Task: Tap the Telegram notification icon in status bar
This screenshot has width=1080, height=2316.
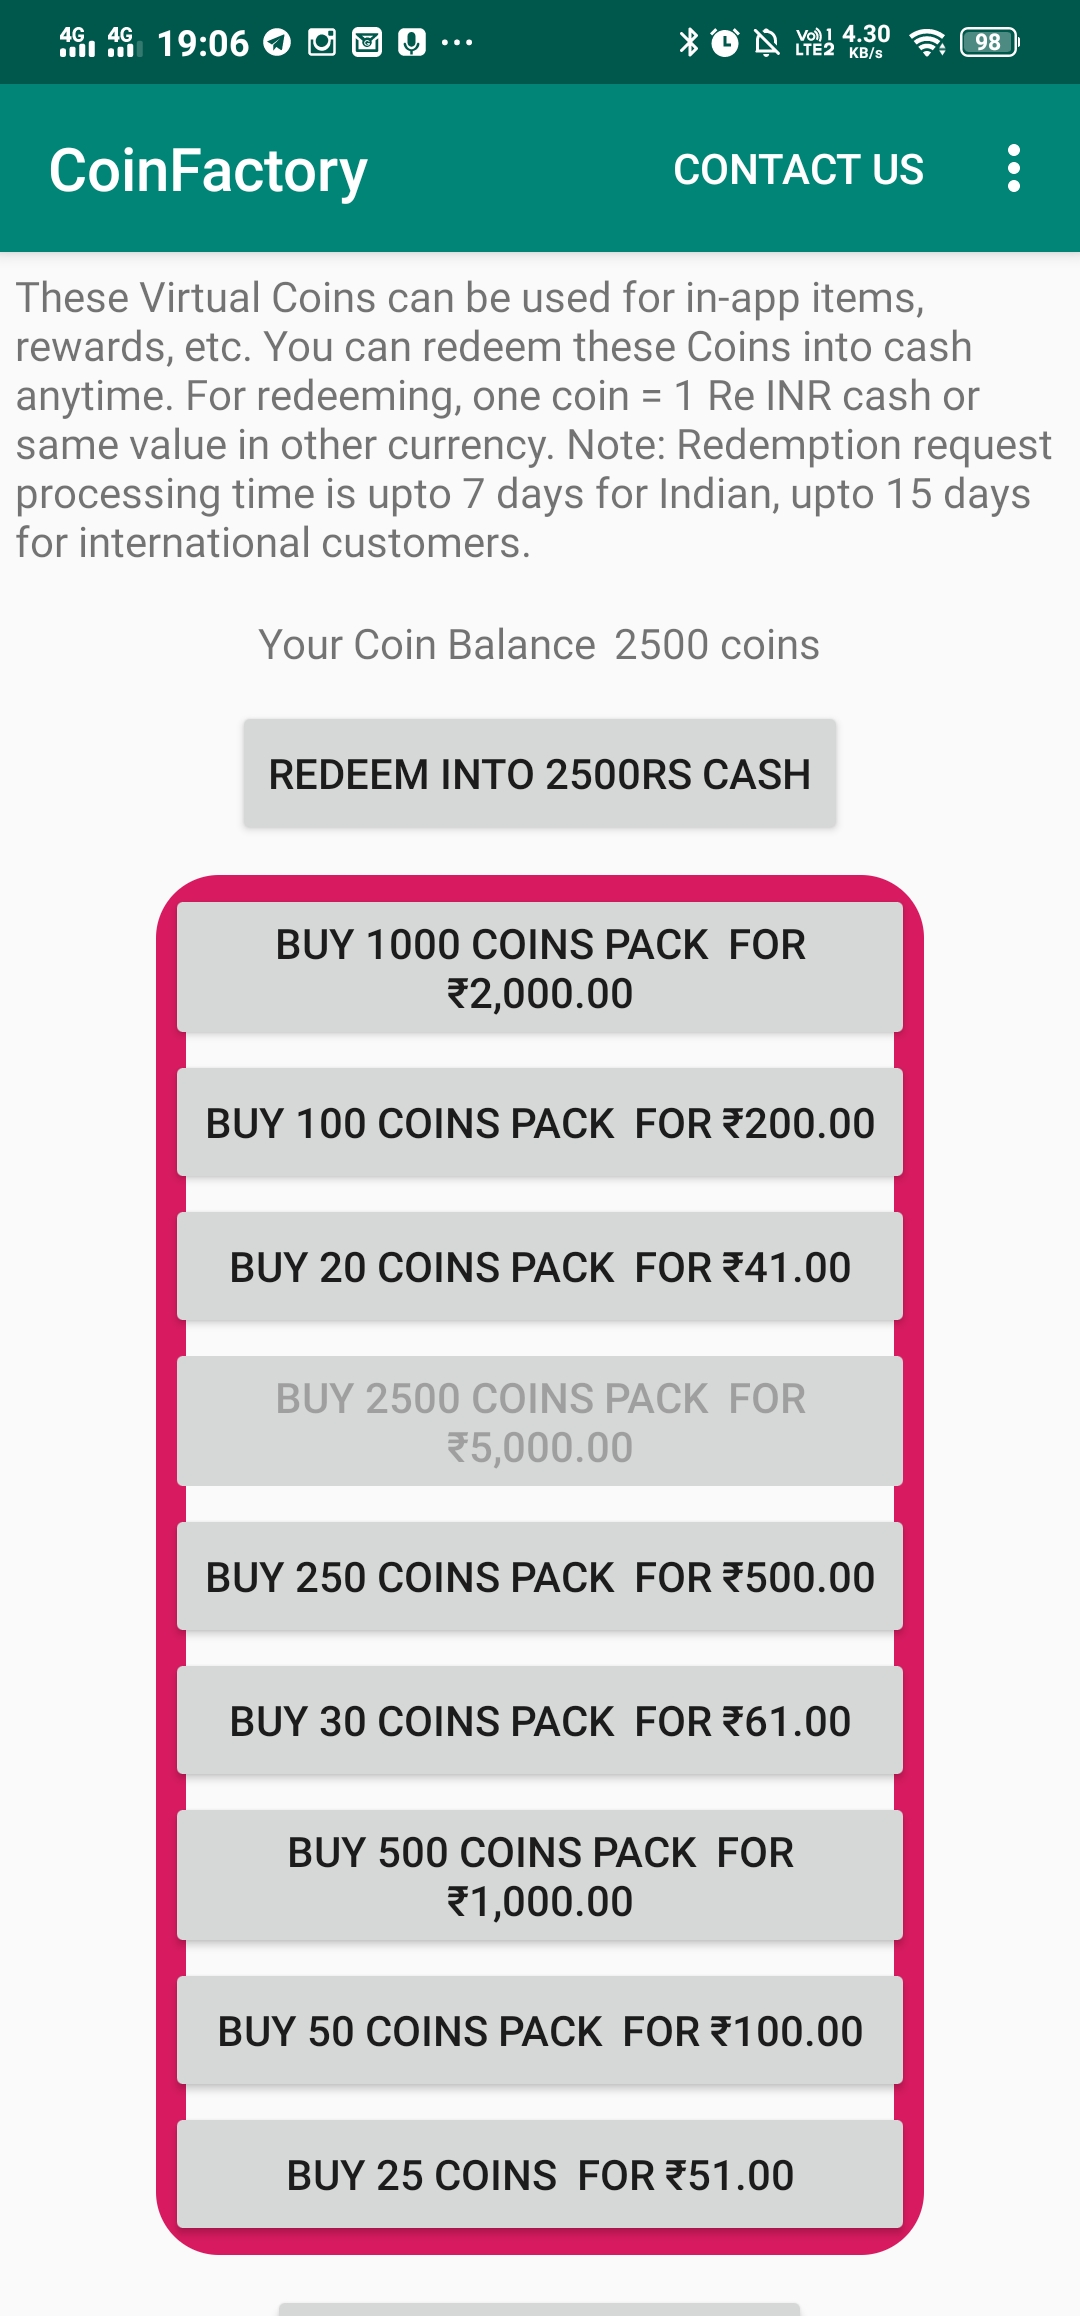Action: point(277,42)
